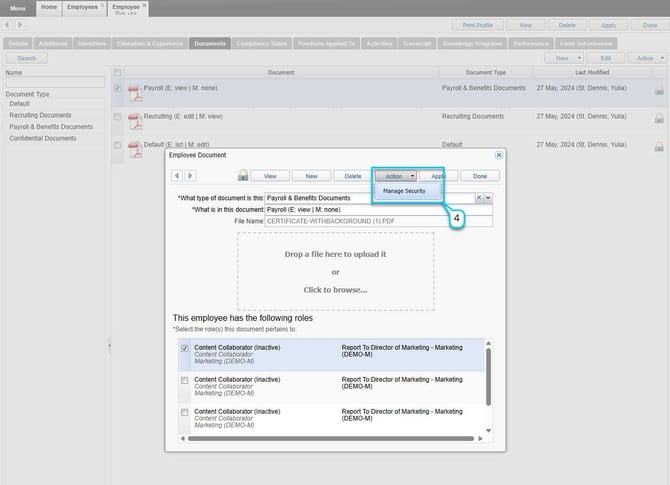Click the file drop zone to browse
Viewport: 670px width, 485px height.
click(x=335, y=272)
